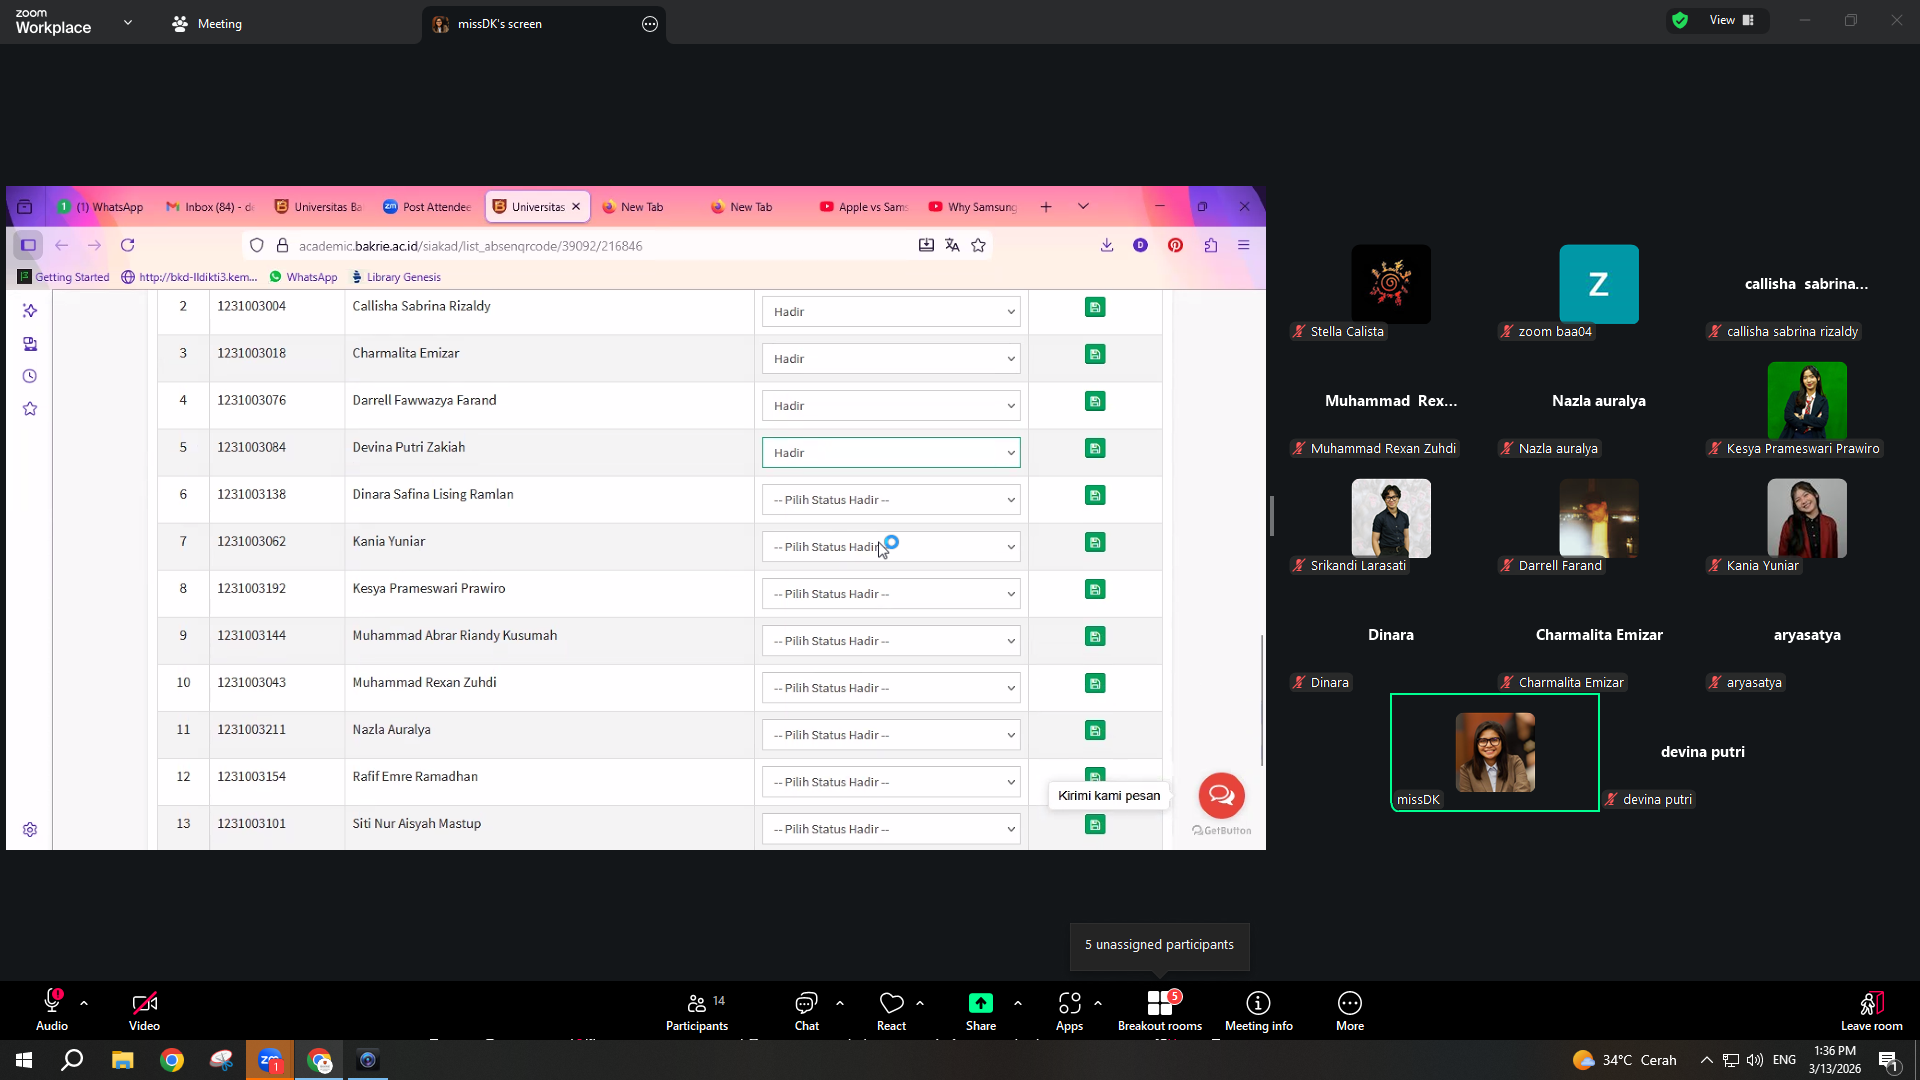Open the Zoom Workplace dropdown
The image size is (1920, 1080).
[128, 22]
